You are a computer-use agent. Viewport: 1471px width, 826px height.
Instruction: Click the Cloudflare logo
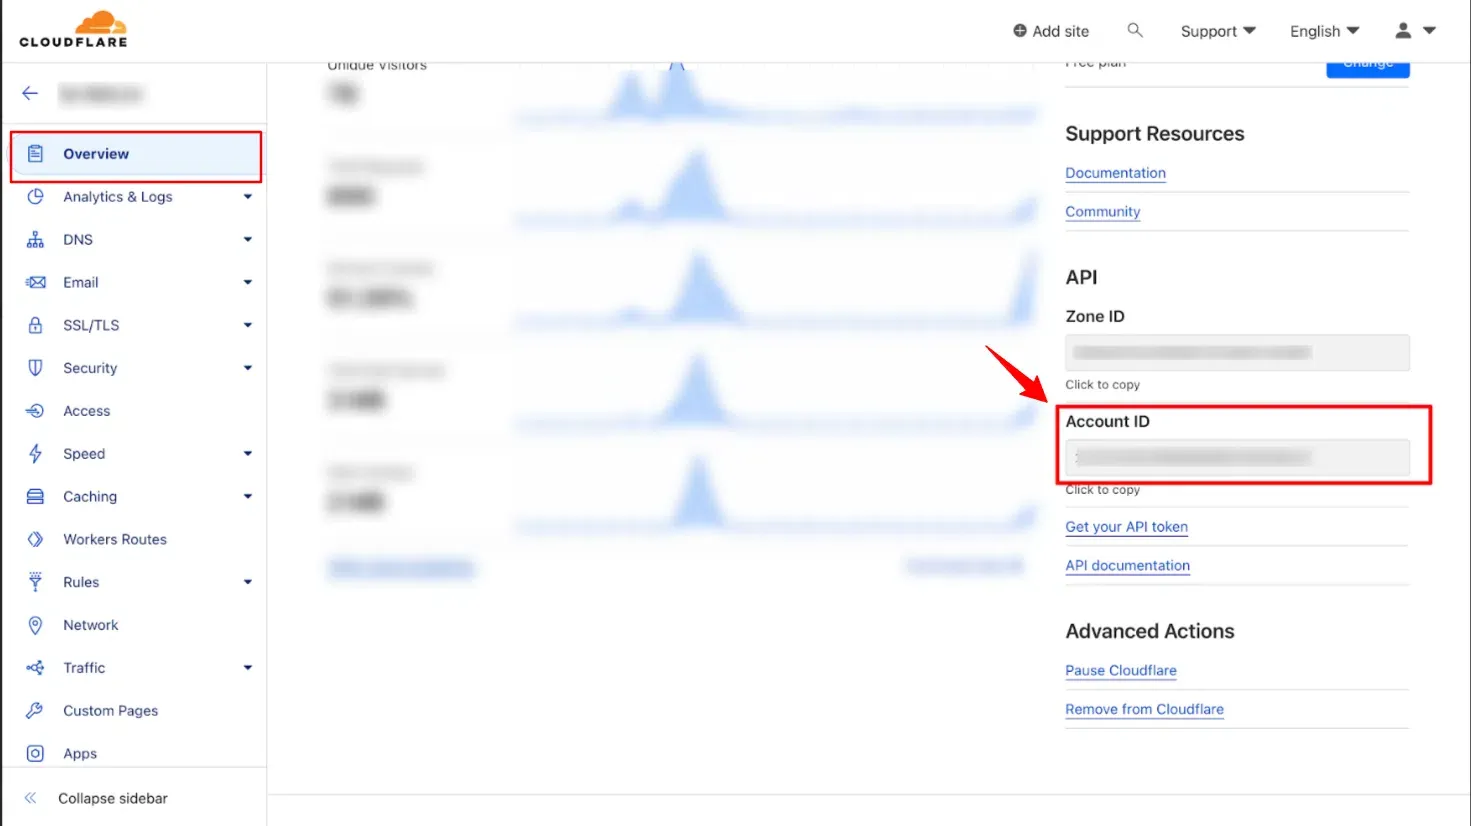74,29
